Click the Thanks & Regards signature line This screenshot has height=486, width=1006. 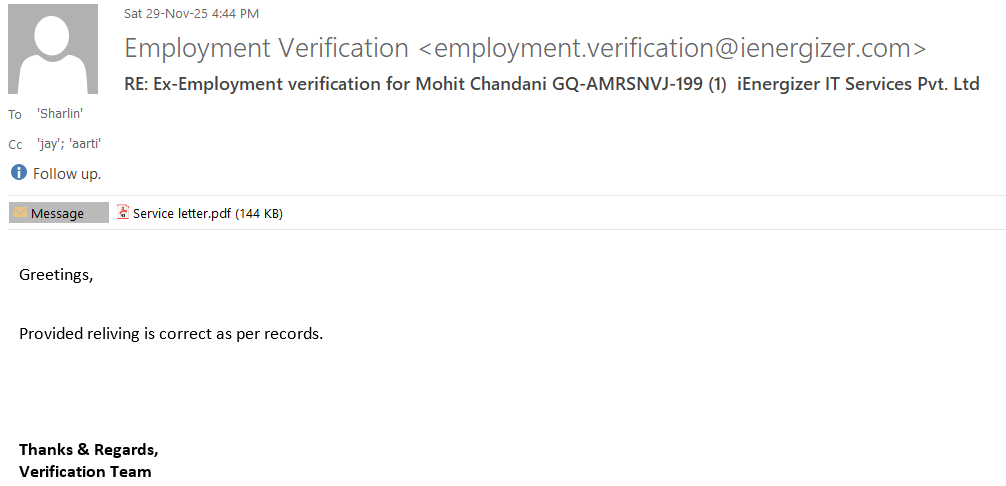[x=88, y=449]
